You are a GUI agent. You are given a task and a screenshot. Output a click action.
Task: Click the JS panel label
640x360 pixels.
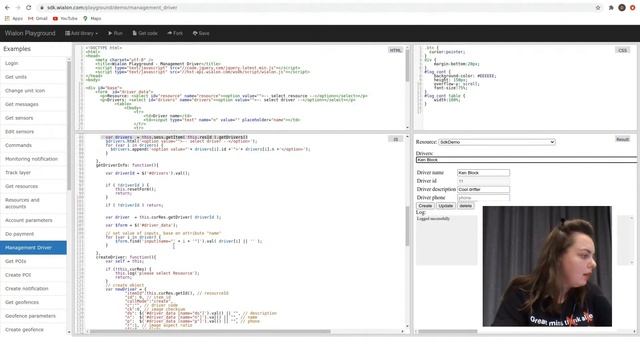[395, 139]
